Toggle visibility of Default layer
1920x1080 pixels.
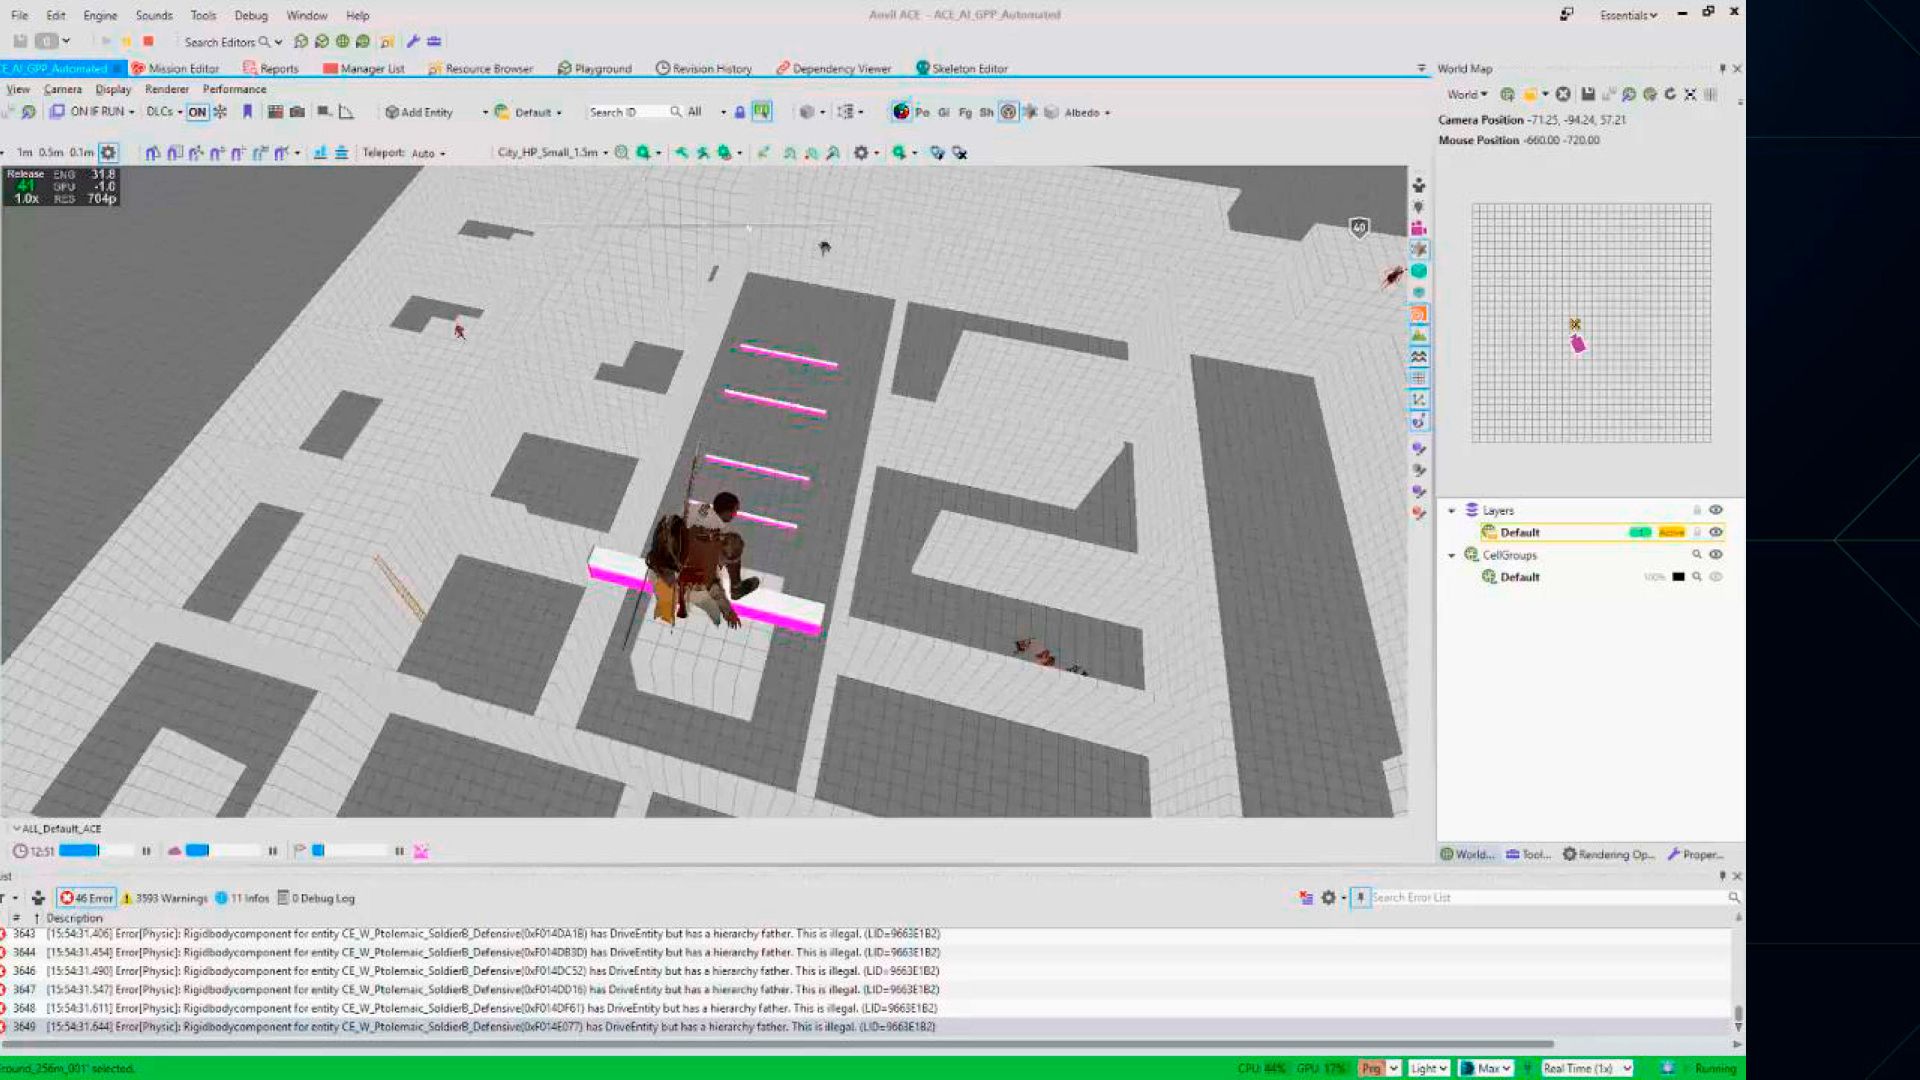point(1716,532)
